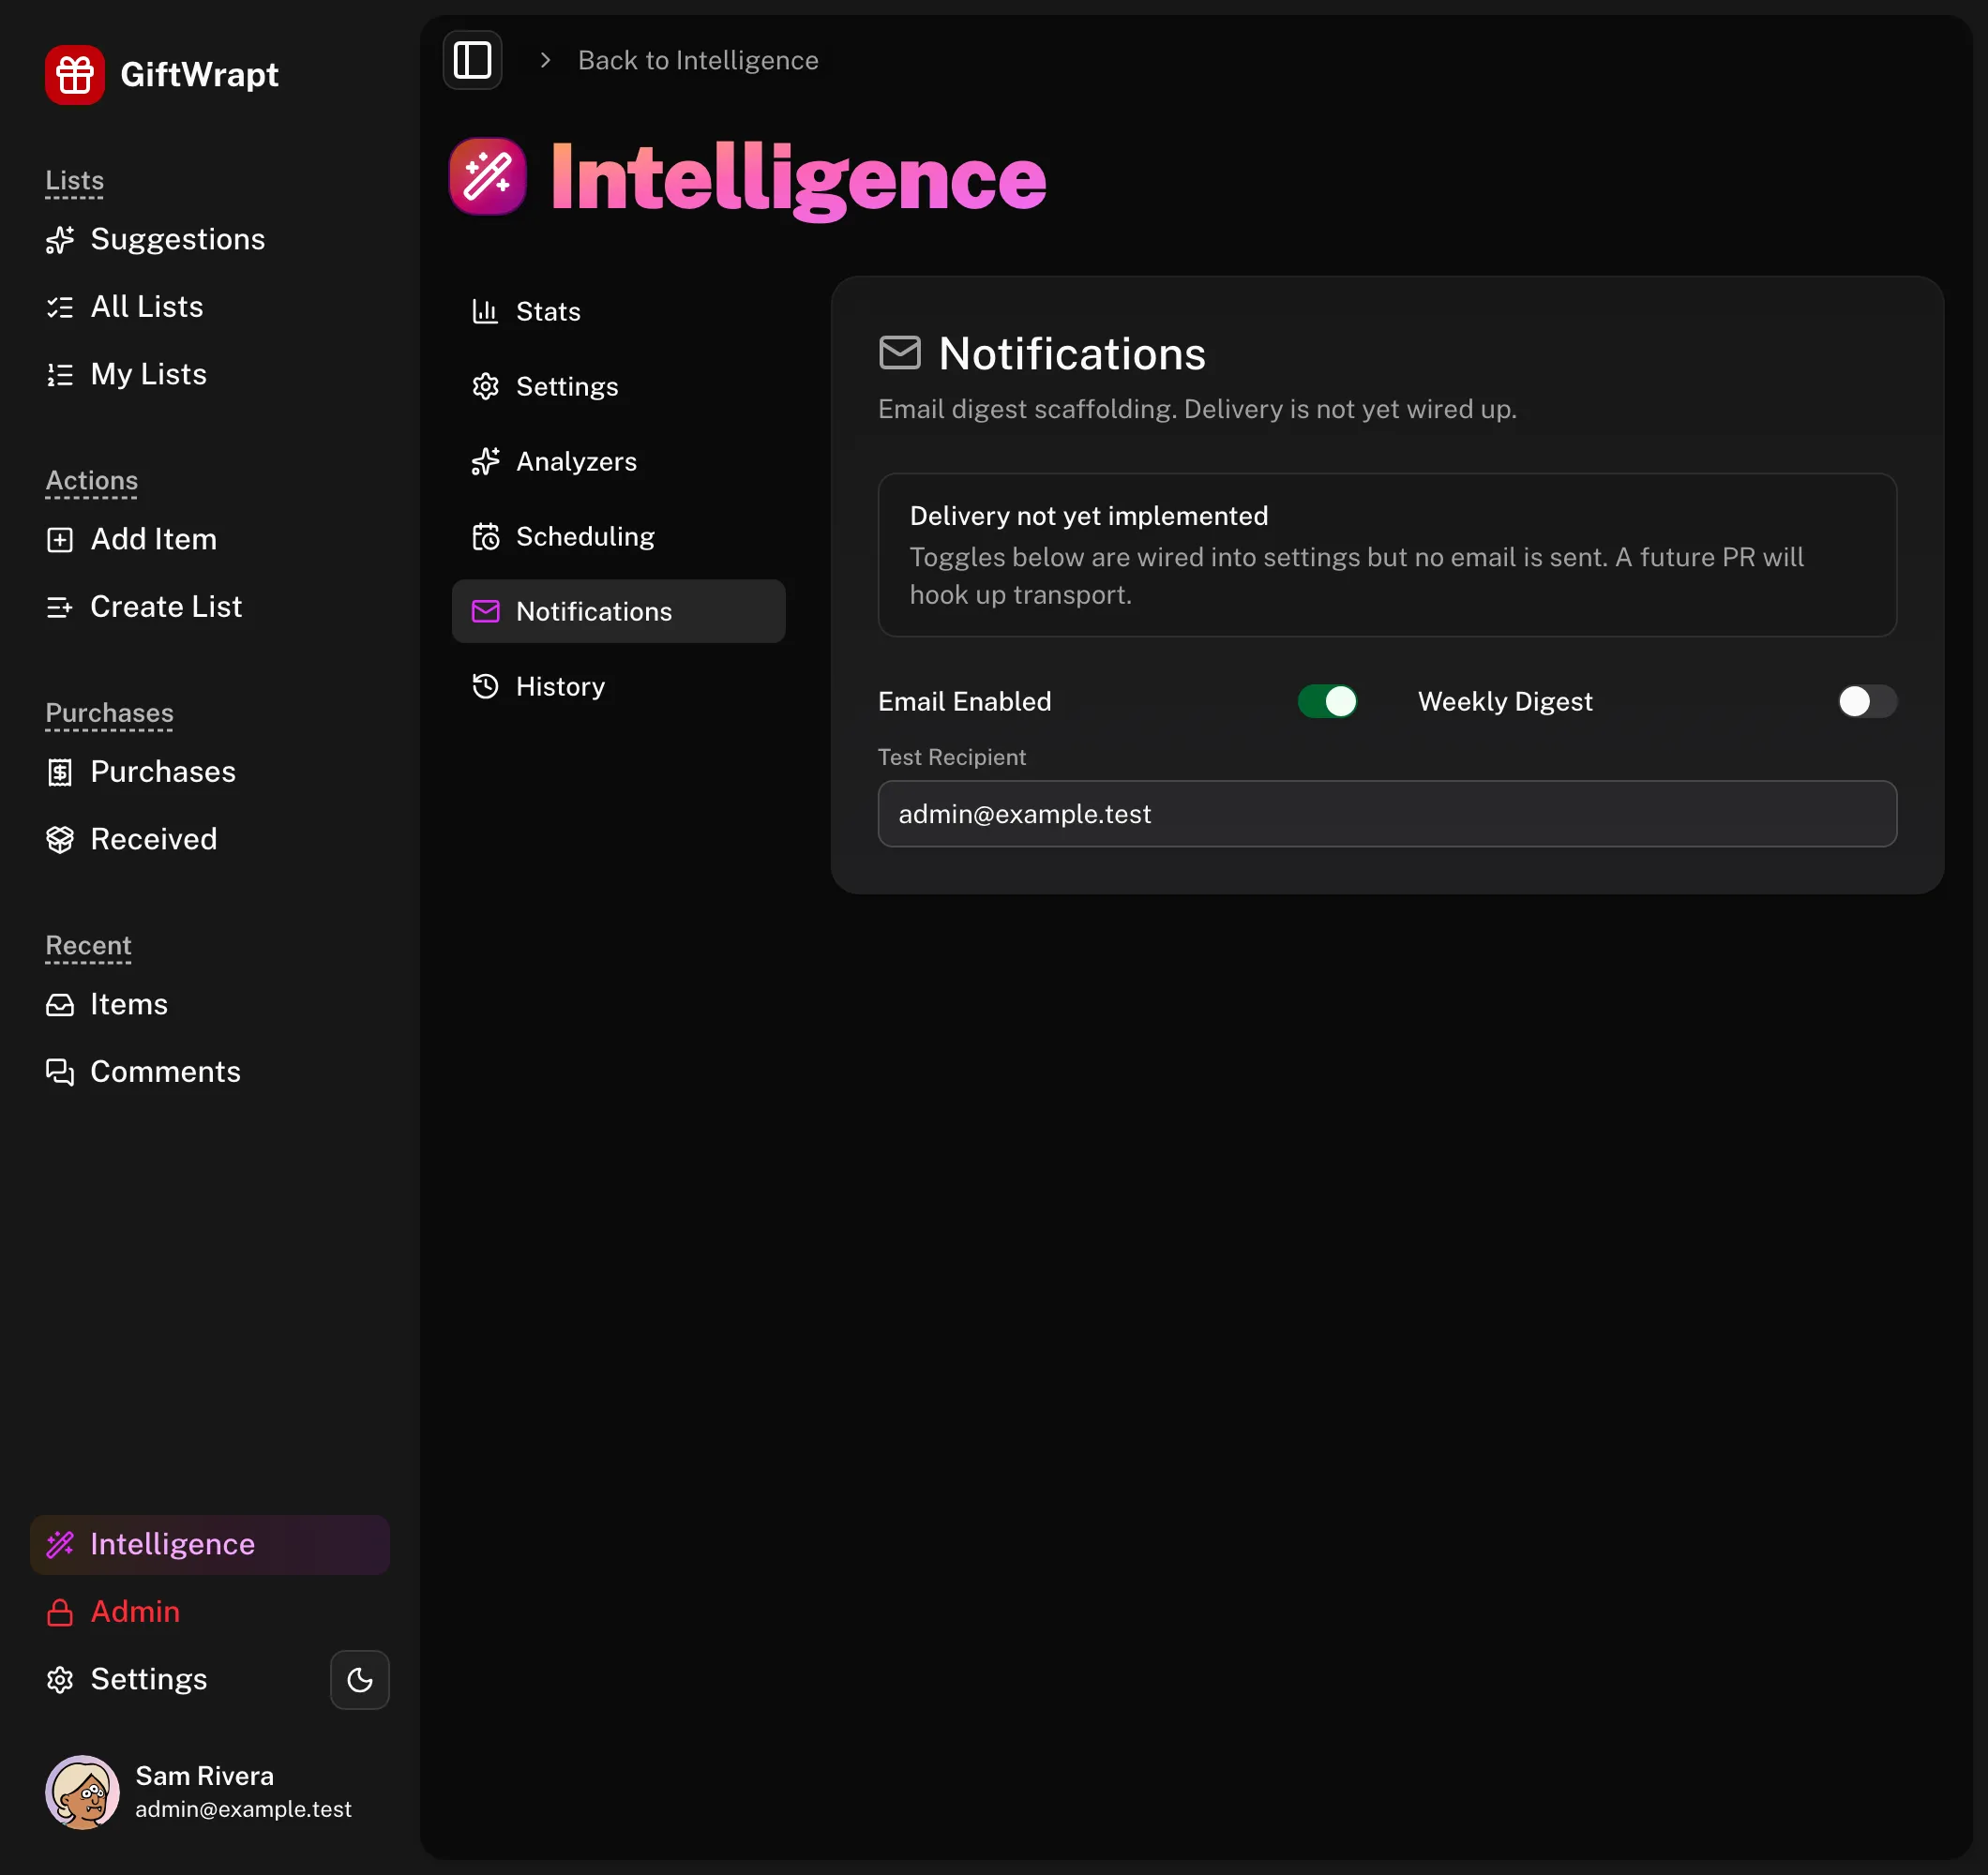Click the Suggestions sparkle icon
Viewport: 1988px width, 1875px height.
60,240
